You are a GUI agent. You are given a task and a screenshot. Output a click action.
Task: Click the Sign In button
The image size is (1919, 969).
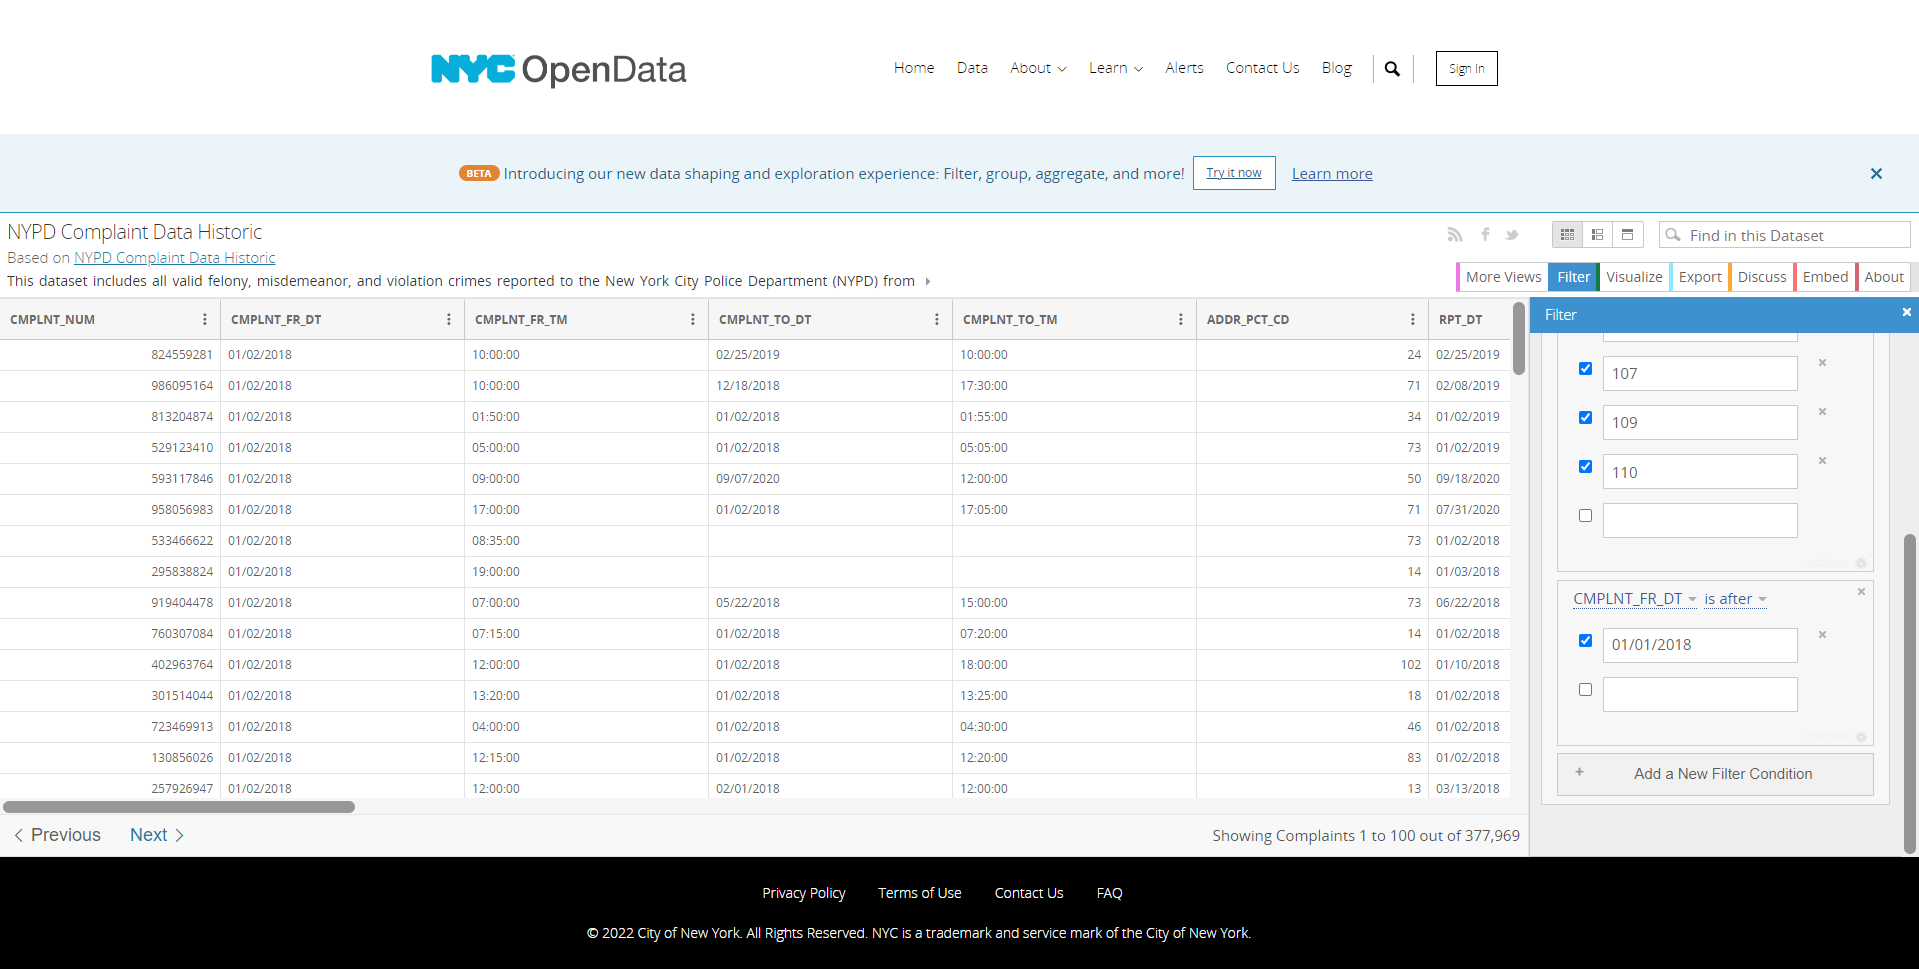(x=1466, y=69)
